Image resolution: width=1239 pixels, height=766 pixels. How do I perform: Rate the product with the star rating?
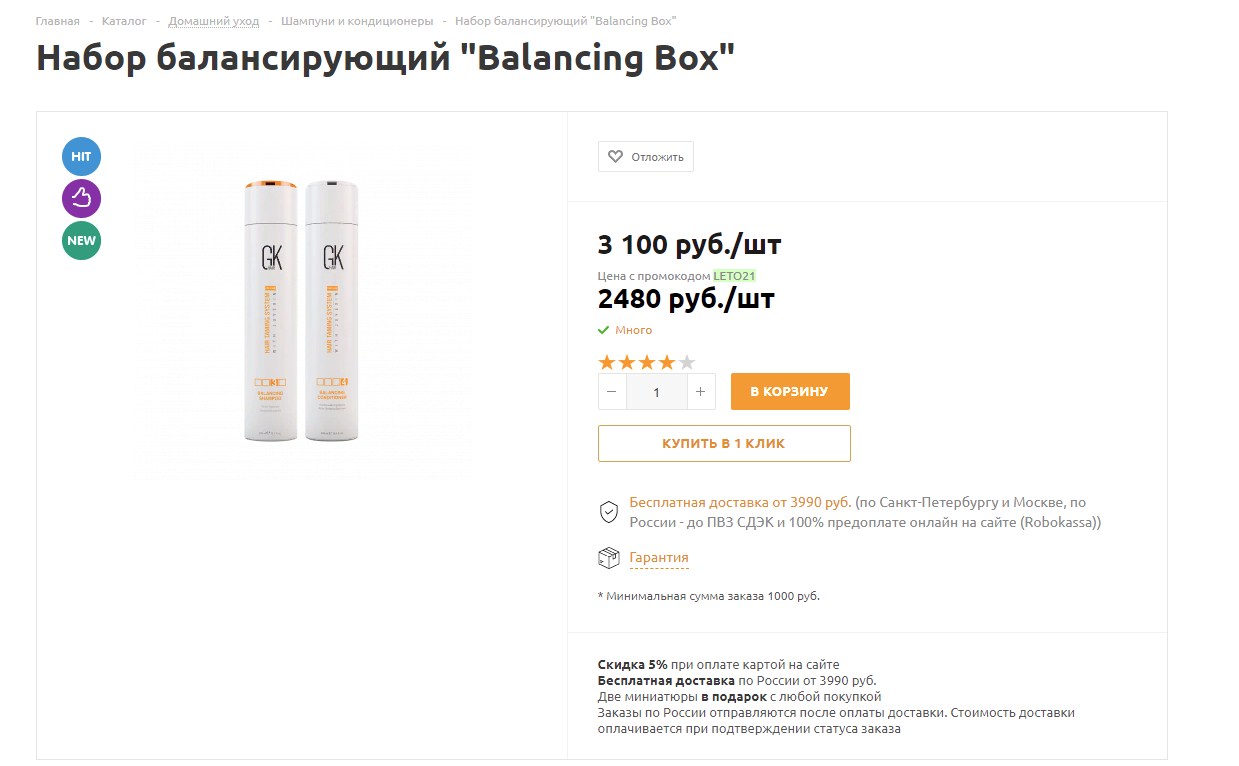(x=646, y=362)
